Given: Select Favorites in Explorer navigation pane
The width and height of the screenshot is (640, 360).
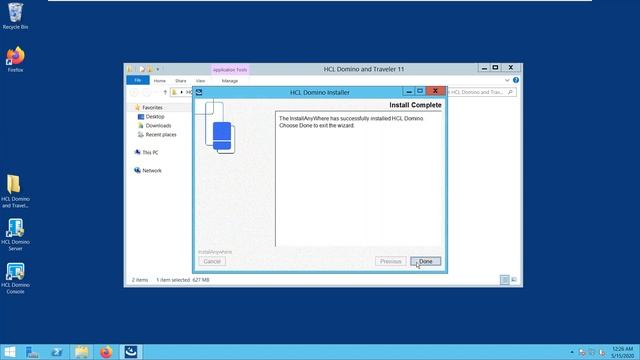Looking at the screenshot, I should [152, 107].
